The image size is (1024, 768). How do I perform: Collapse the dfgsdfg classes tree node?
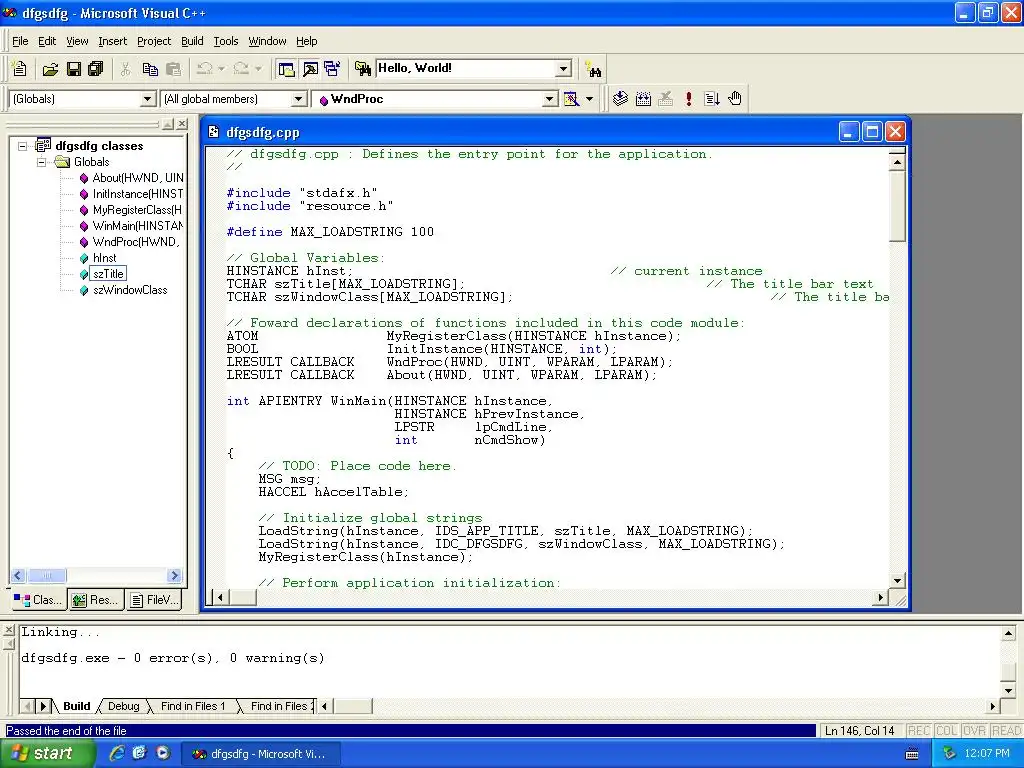(23, 146)
